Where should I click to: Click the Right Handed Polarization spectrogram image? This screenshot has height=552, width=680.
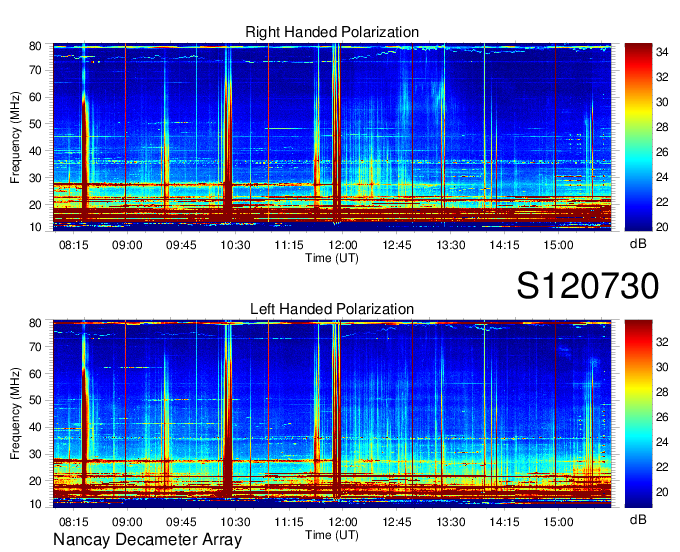tap(332, 137)
